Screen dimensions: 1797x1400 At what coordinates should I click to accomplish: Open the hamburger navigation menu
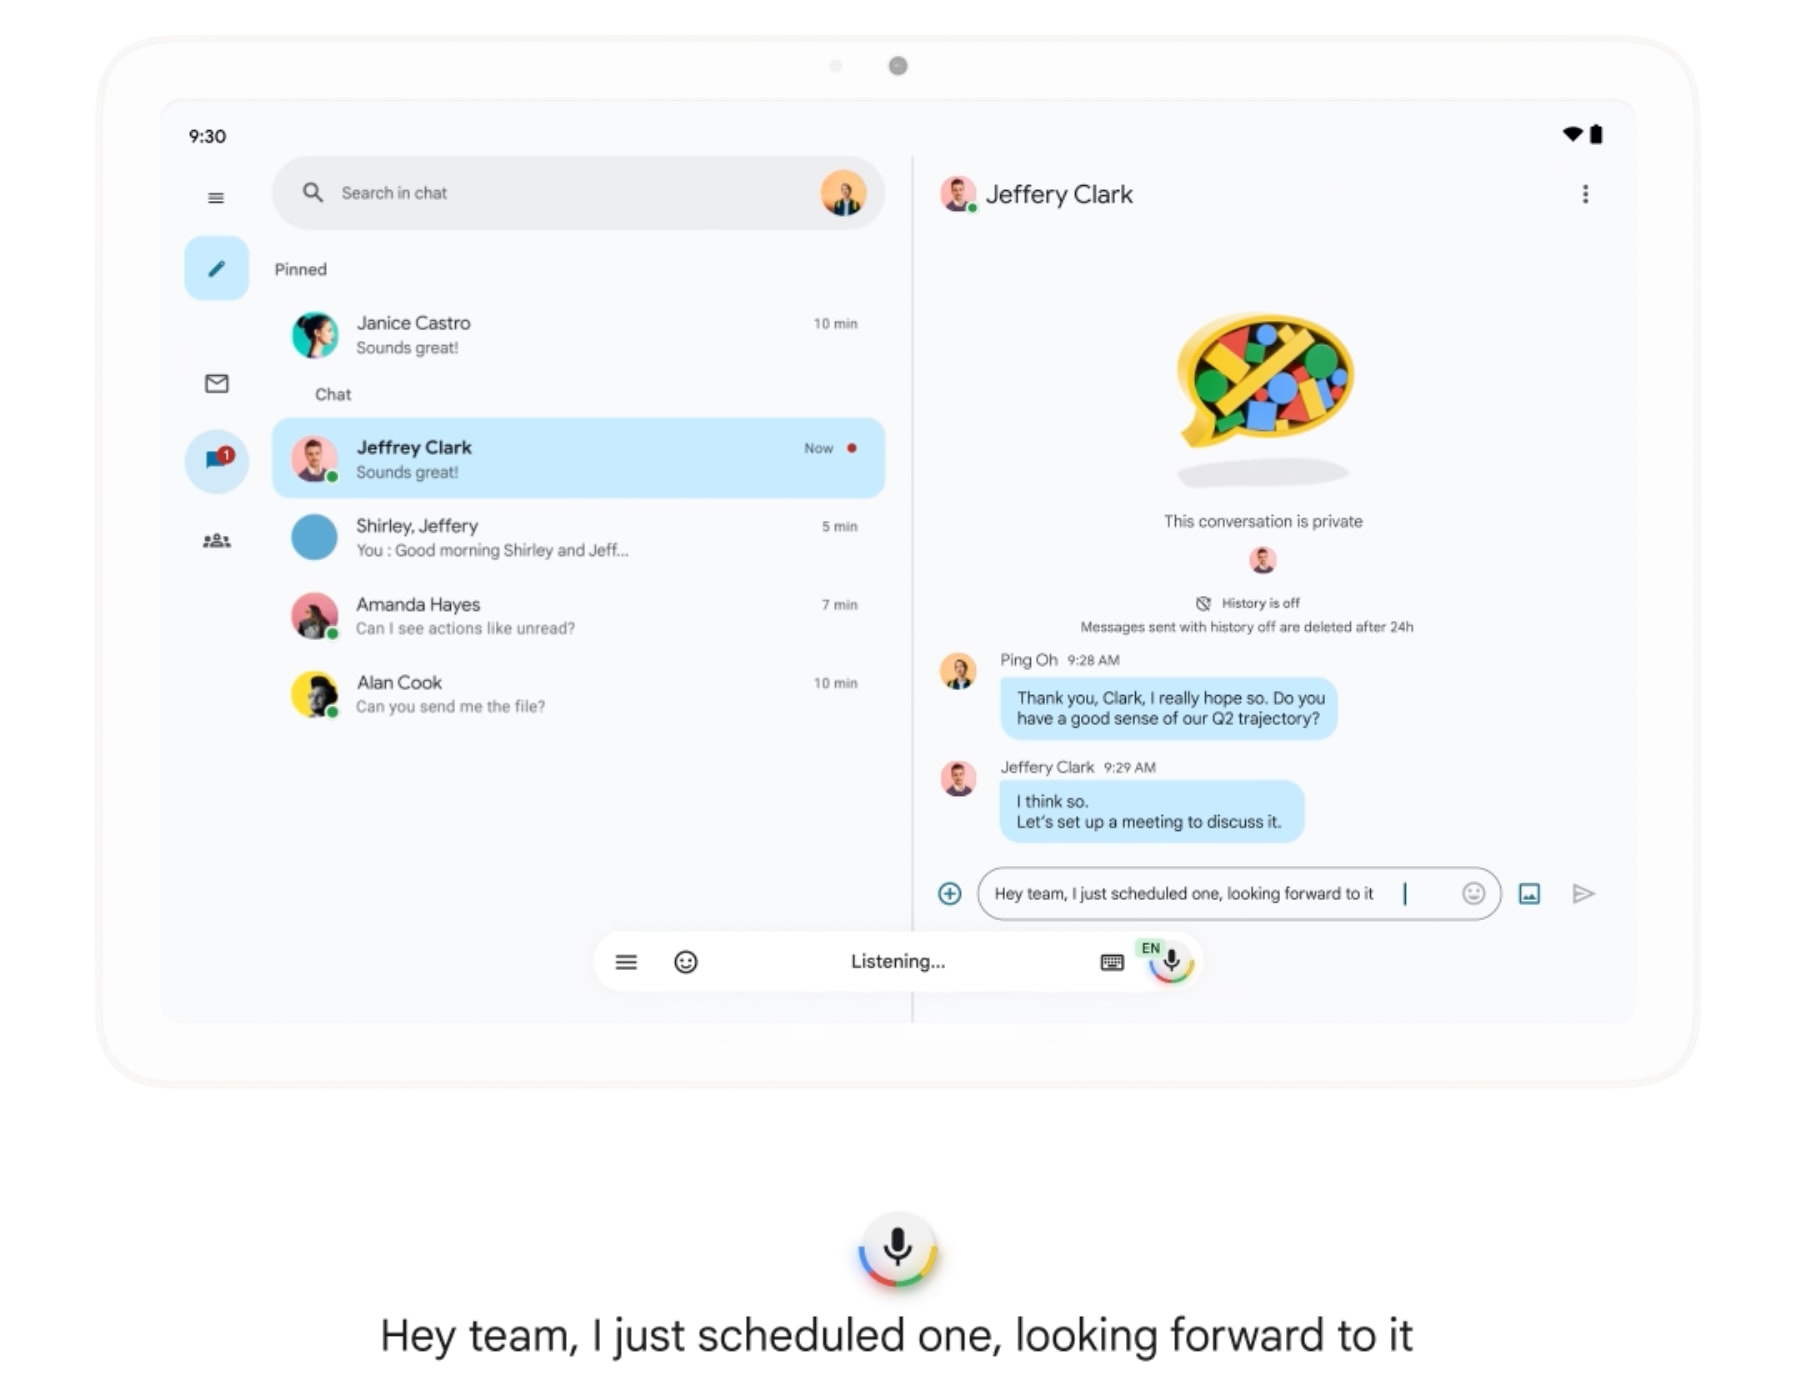[216, 198]
